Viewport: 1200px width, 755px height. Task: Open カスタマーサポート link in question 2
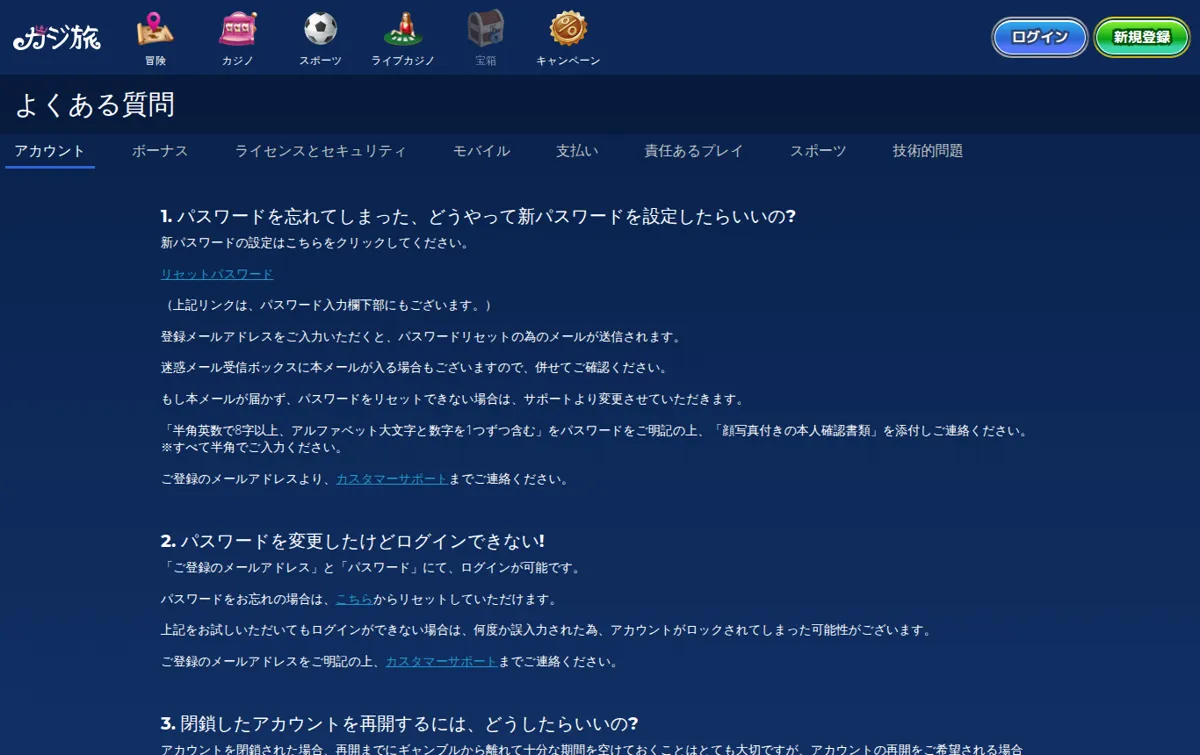point(441,661)
